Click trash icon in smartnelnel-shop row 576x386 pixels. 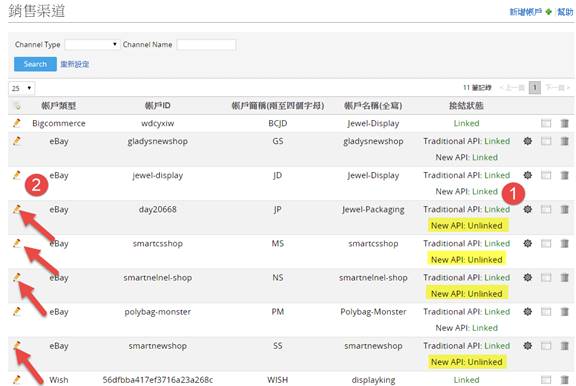(x=565, y=277)
